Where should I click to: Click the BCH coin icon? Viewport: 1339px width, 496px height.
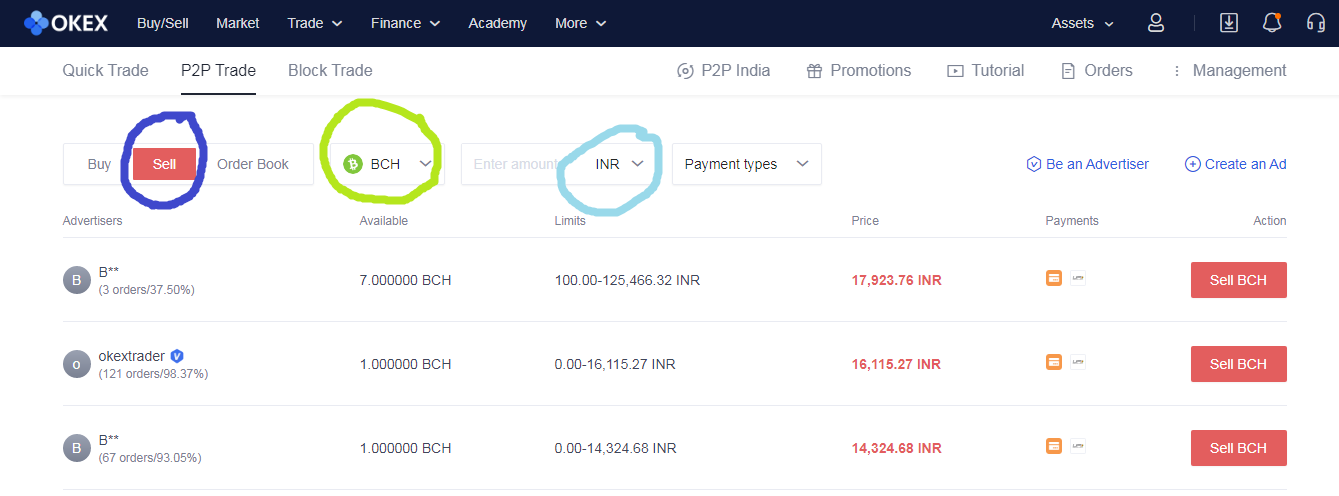352,164
